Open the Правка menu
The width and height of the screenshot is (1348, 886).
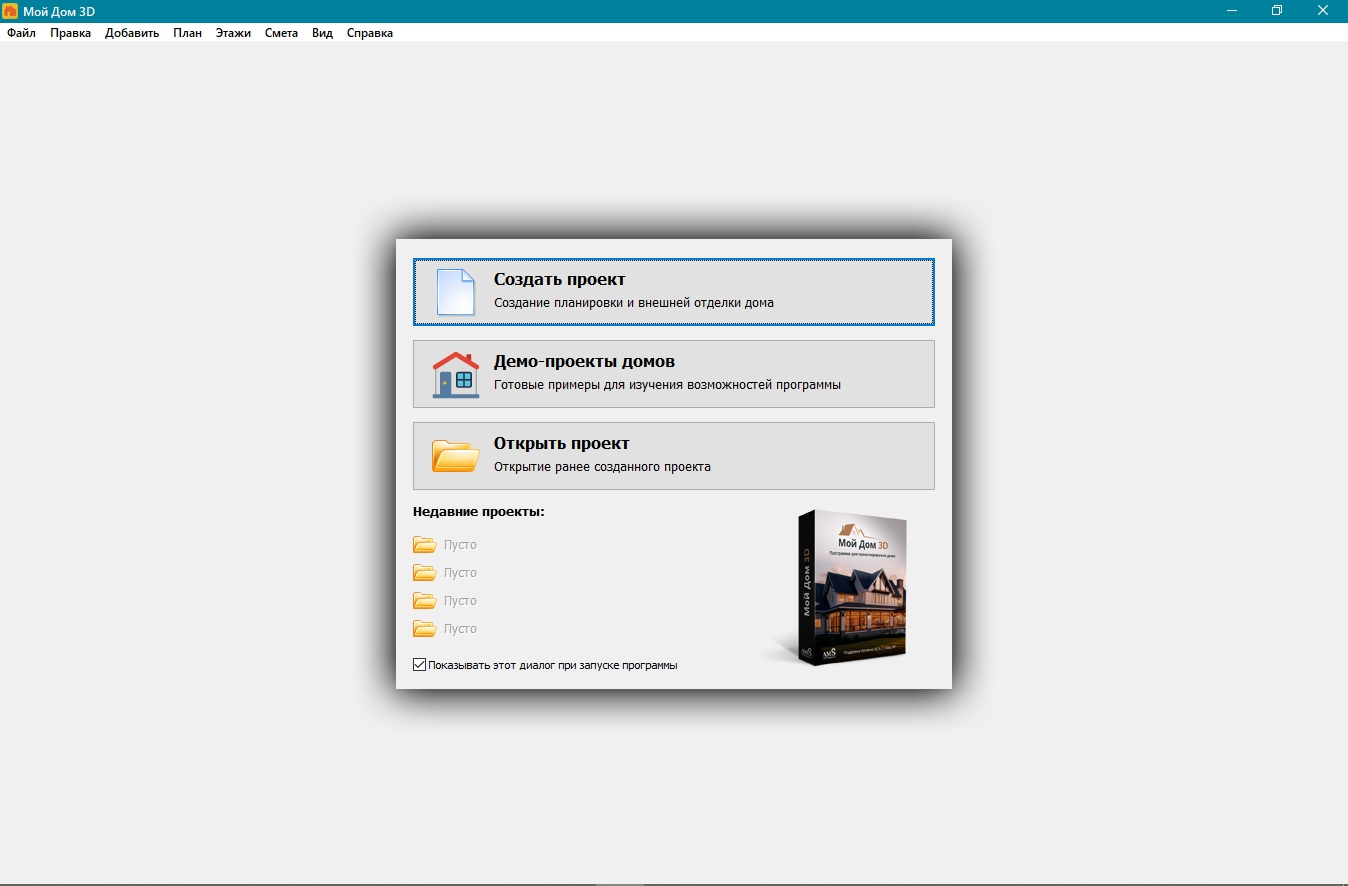pyautogui.click(x=70, y=33)
